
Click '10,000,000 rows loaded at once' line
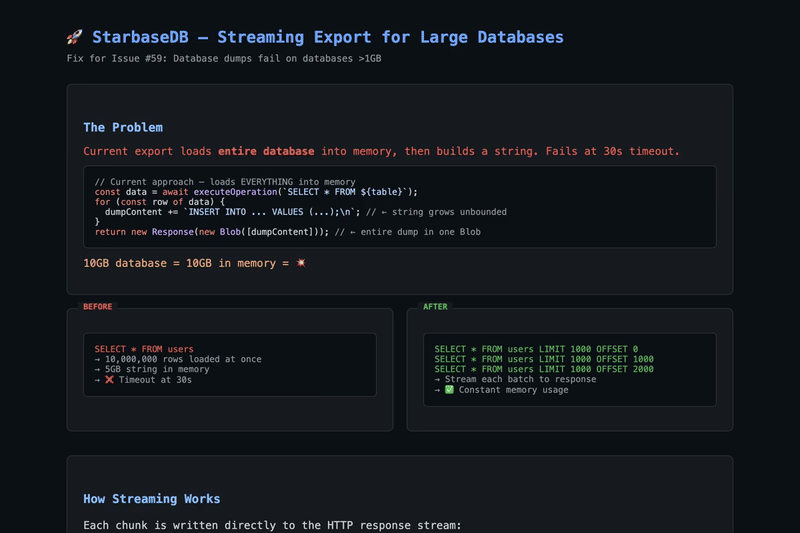click(178, 359)
